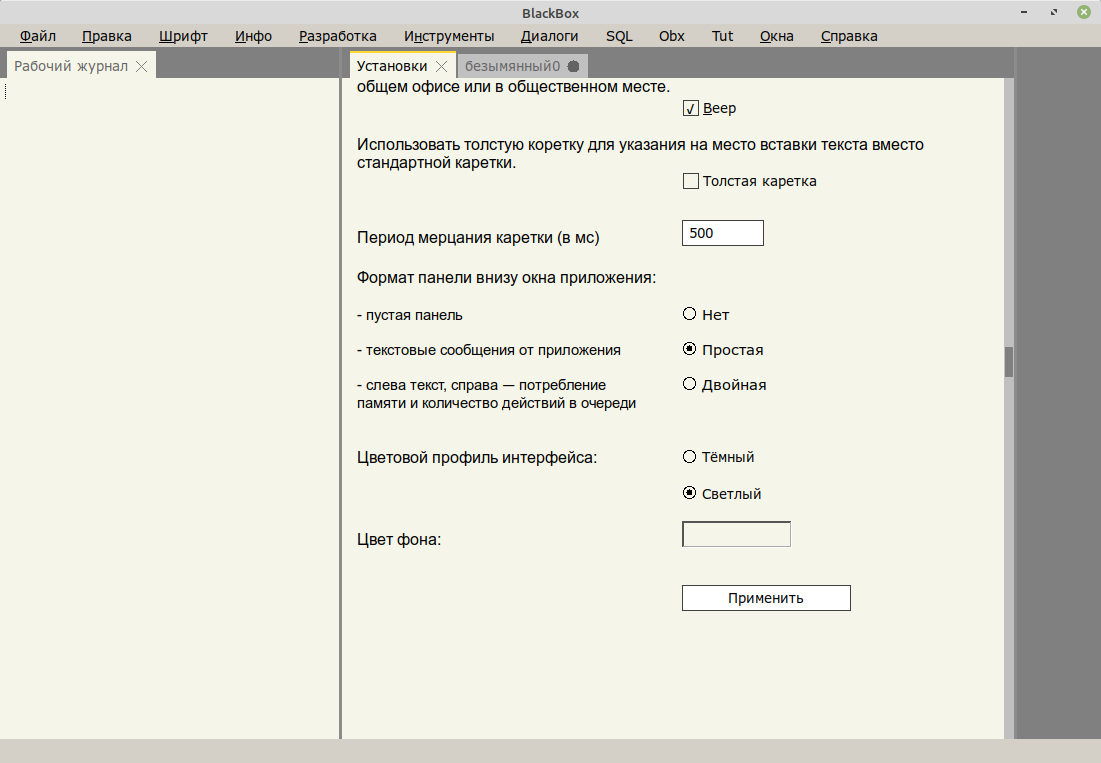1101x763 pixels.
Task: Expand the Инструменты menu
Action: pos(449,36)
